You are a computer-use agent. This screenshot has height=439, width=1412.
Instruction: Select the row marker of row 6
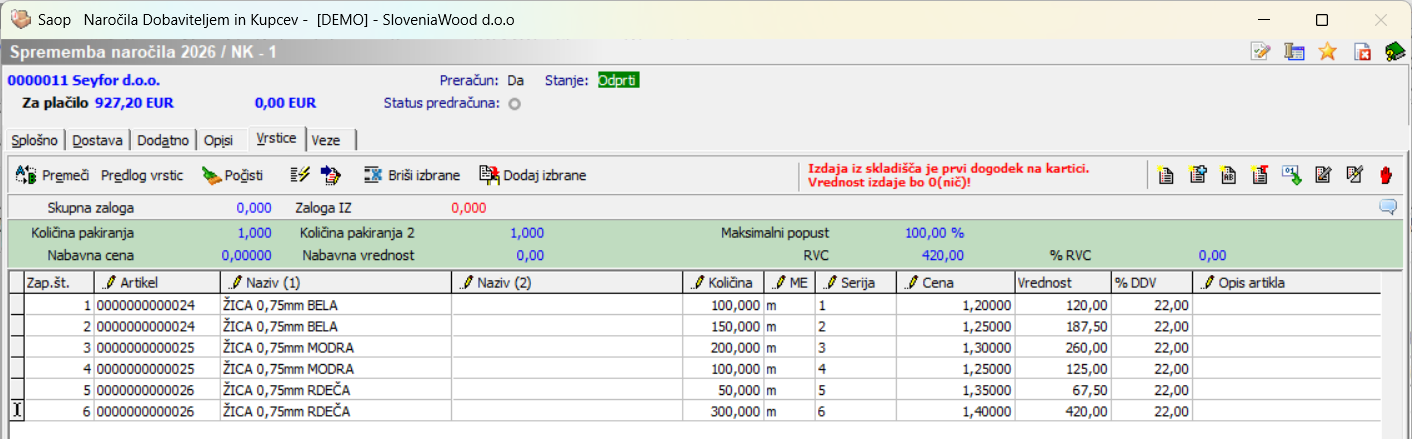pyautogui.click(x=16, y=409)
